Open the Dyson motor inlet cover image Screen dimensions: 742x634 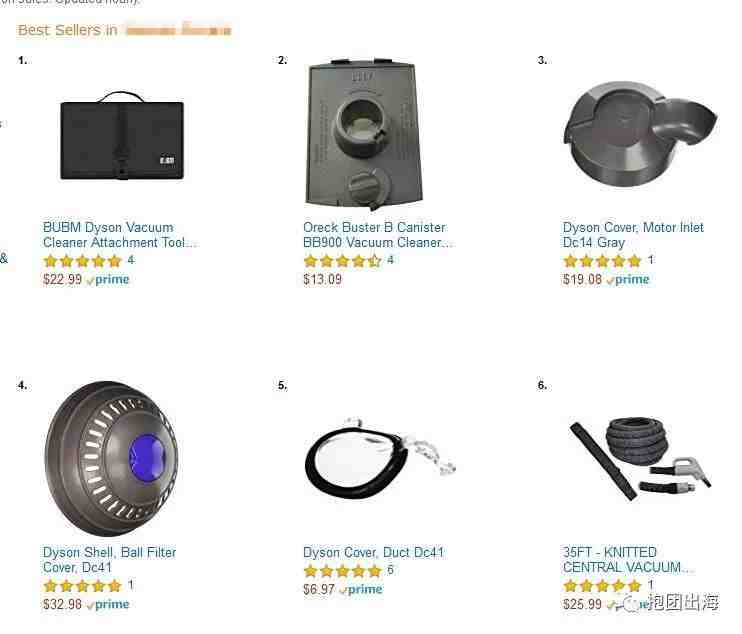coord(640,134)
